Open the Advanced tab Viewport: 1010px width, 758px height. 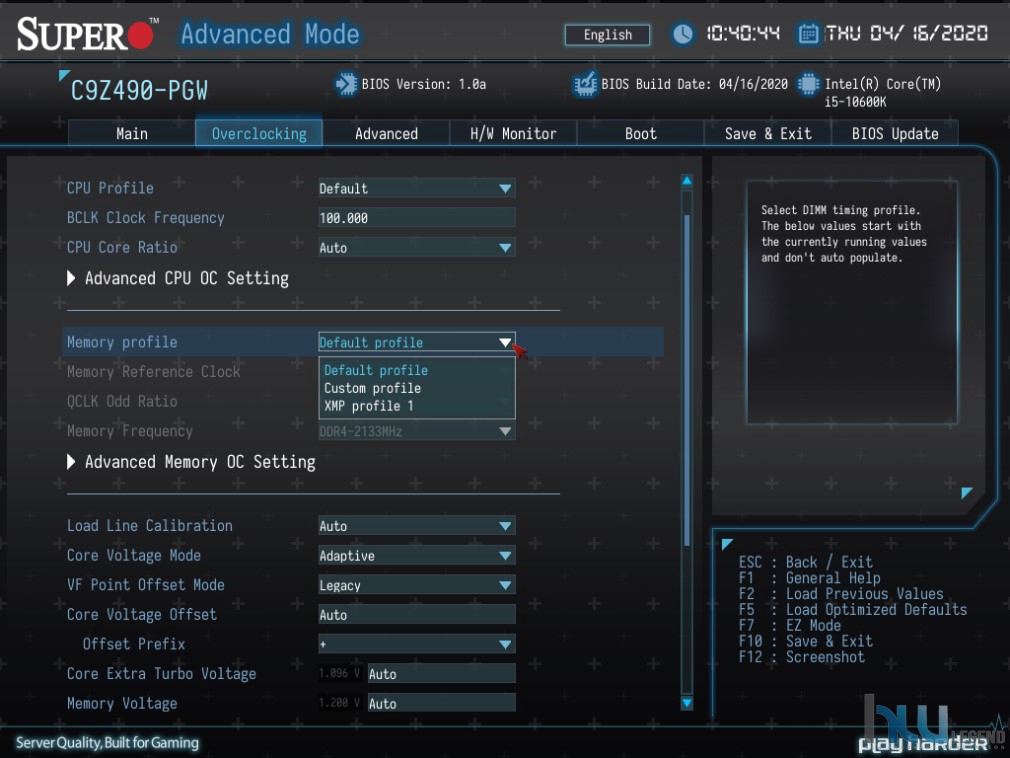[x=386, y=133]
